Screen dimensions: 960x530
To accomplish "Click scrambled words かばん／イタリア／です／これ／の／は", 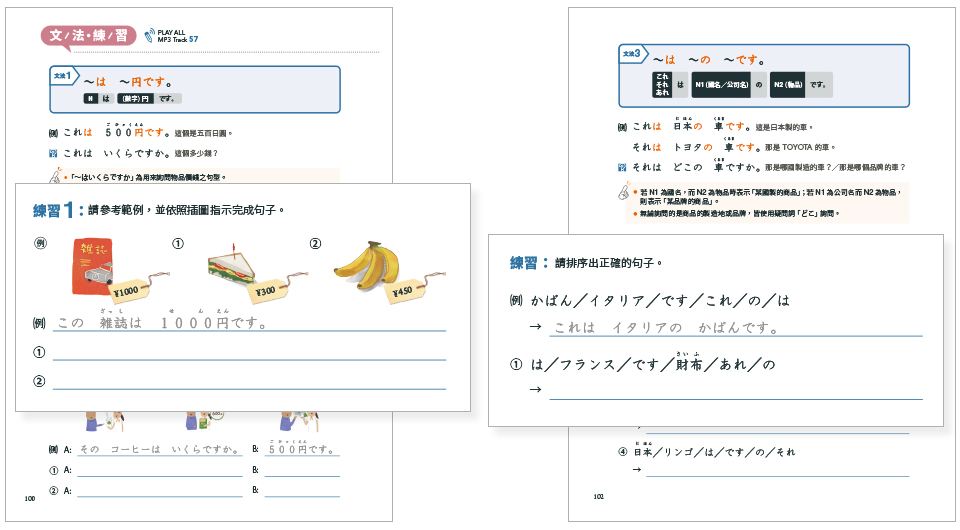I will coord(661,300).
